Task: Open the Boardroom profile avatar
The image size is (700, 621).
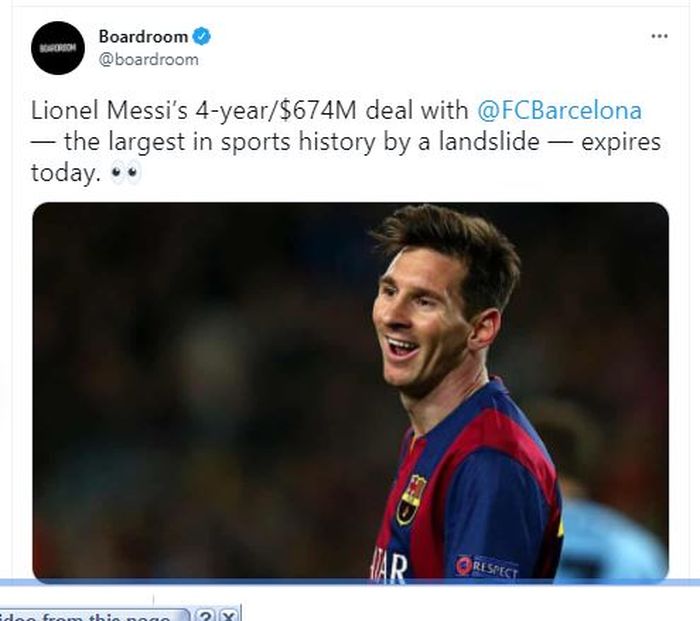Action: pos(57,48)
